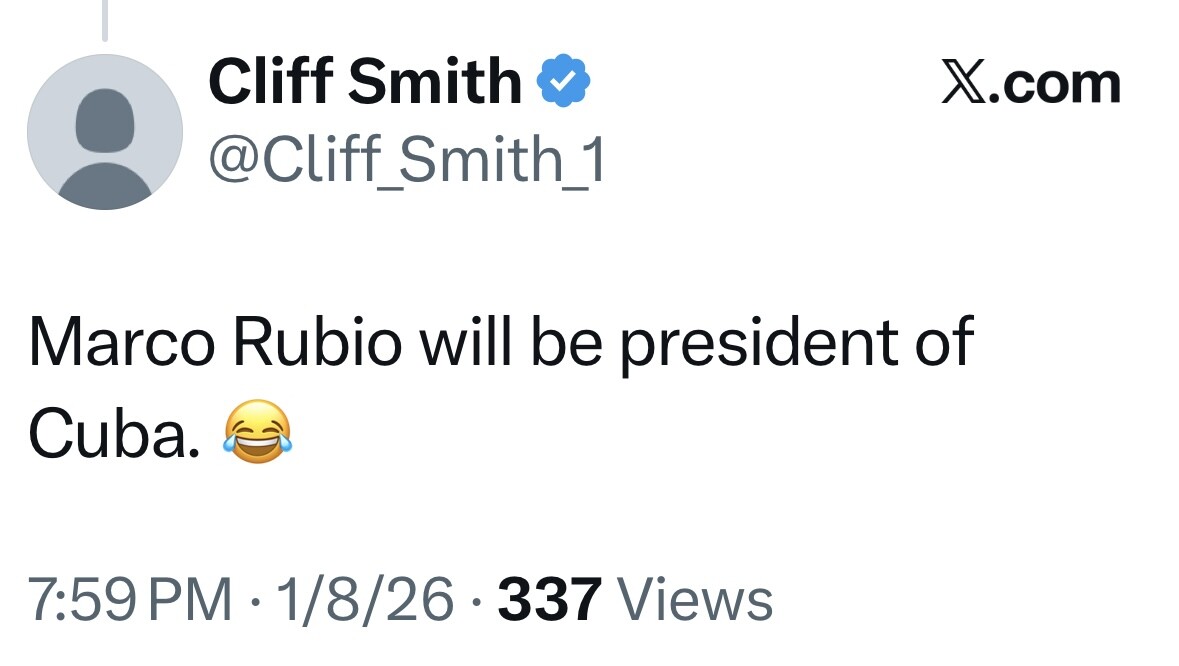Click the word Views
Image resolution: width=1179 pixels, height=666 pixels.
tap(696, 600)
